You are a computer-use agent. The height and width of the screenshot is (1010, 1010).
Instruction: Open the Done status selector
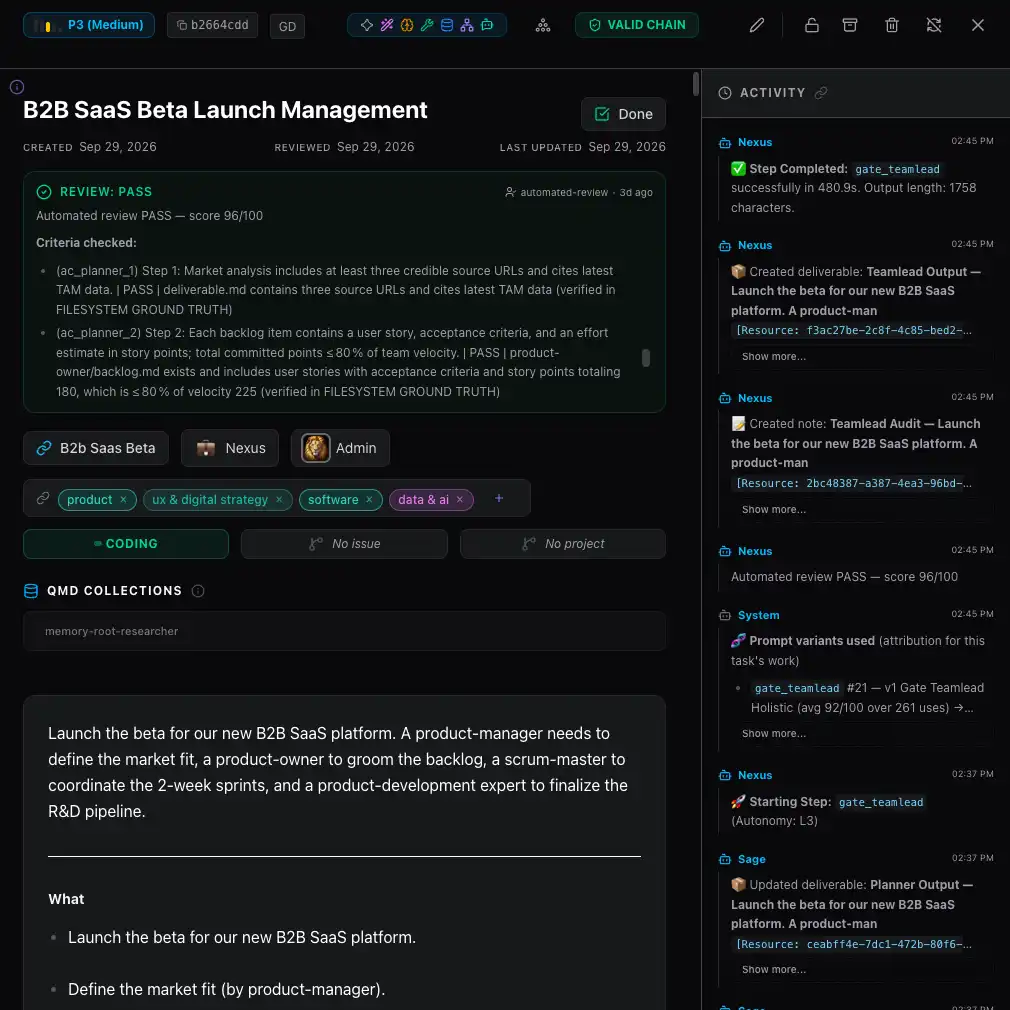tap(623, 114)
